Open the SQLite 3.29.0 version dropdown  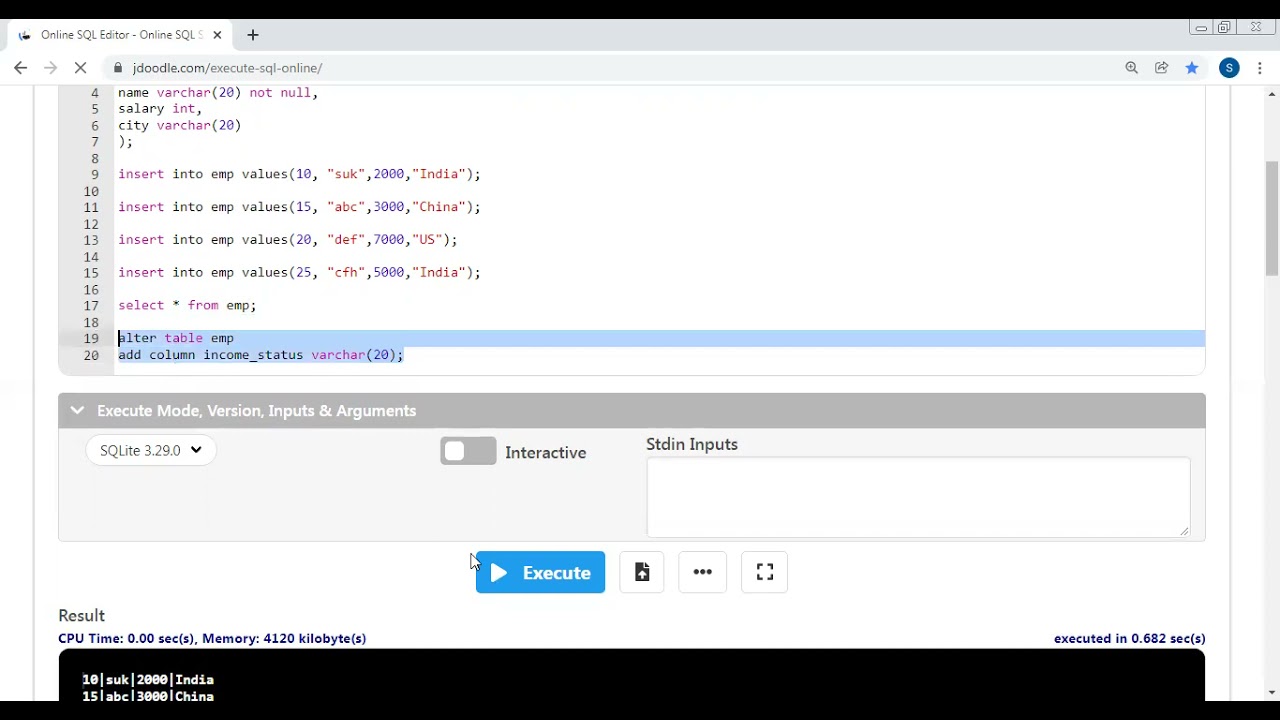(151, 451)
